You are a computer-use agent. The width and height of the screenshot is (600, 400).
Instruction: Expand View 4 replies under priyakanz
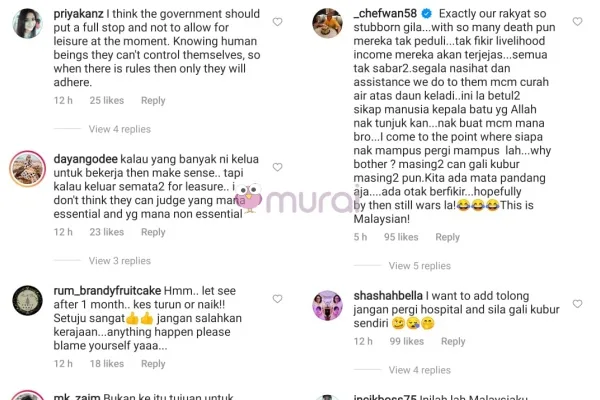pyautogui.click(x=120, y=129)
